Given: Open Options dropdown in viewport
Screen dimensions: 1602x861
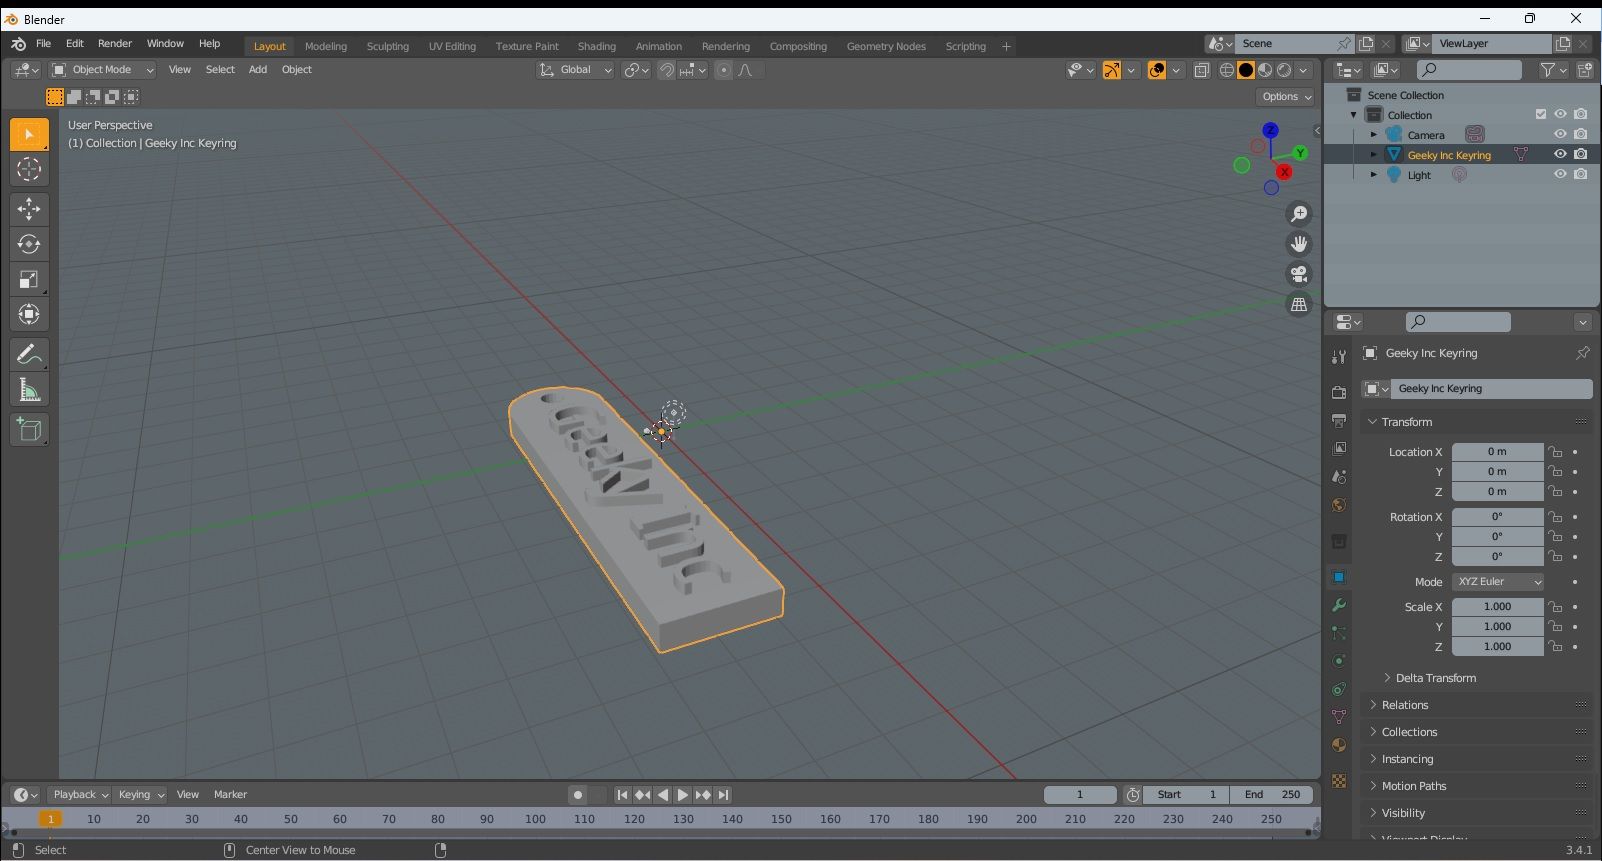Looking at the screenshot, I should (1286, 97).
